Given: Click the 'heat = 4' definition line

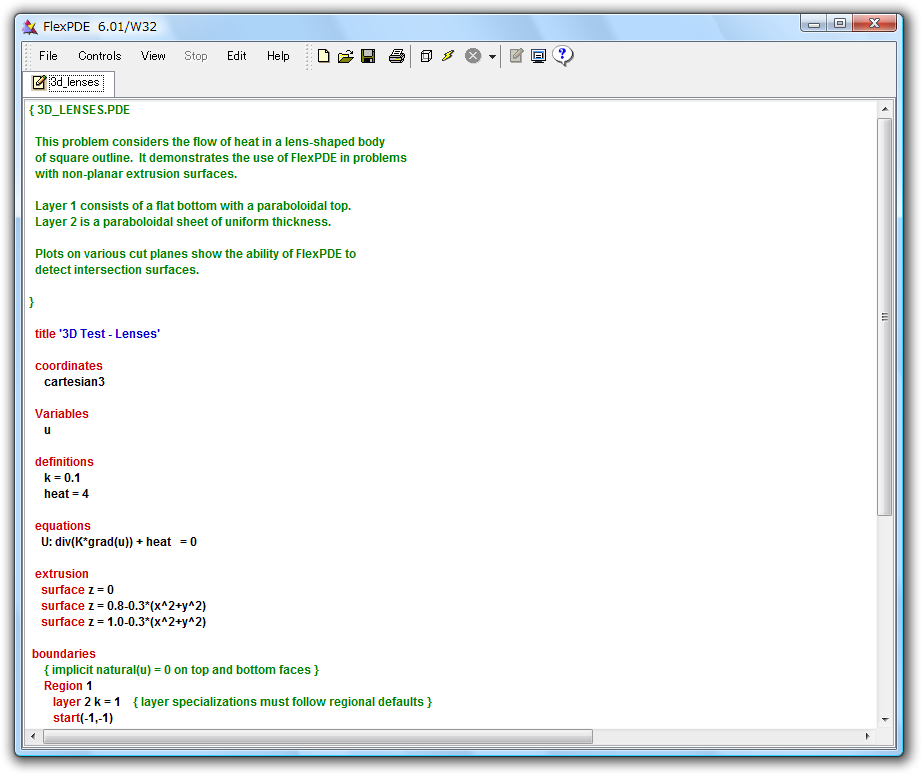Looking at the screenshot, I should (x=66, y=493).
